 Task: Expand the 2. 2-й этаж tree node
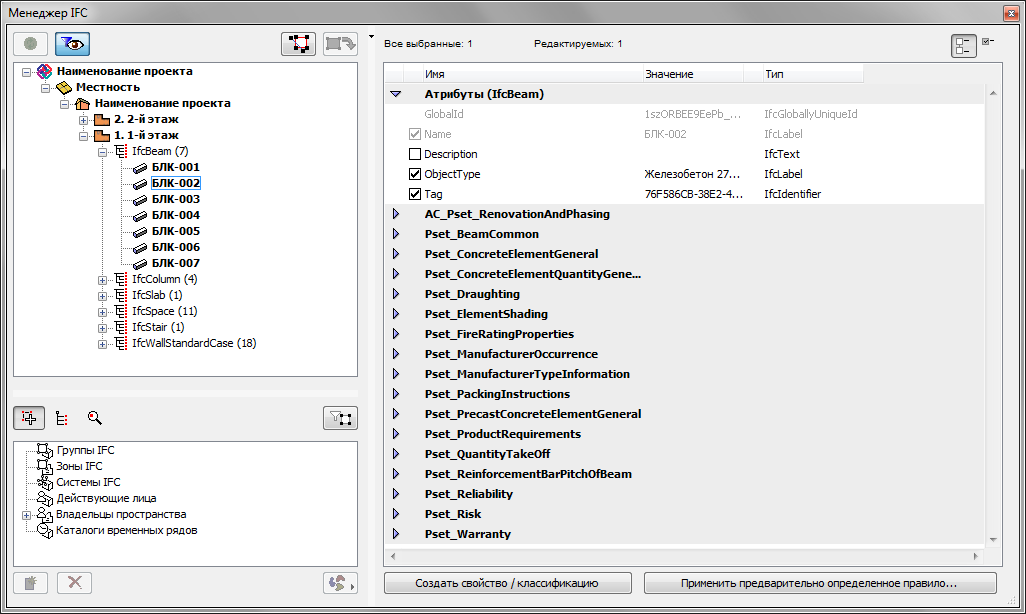[x=84, y=120]
